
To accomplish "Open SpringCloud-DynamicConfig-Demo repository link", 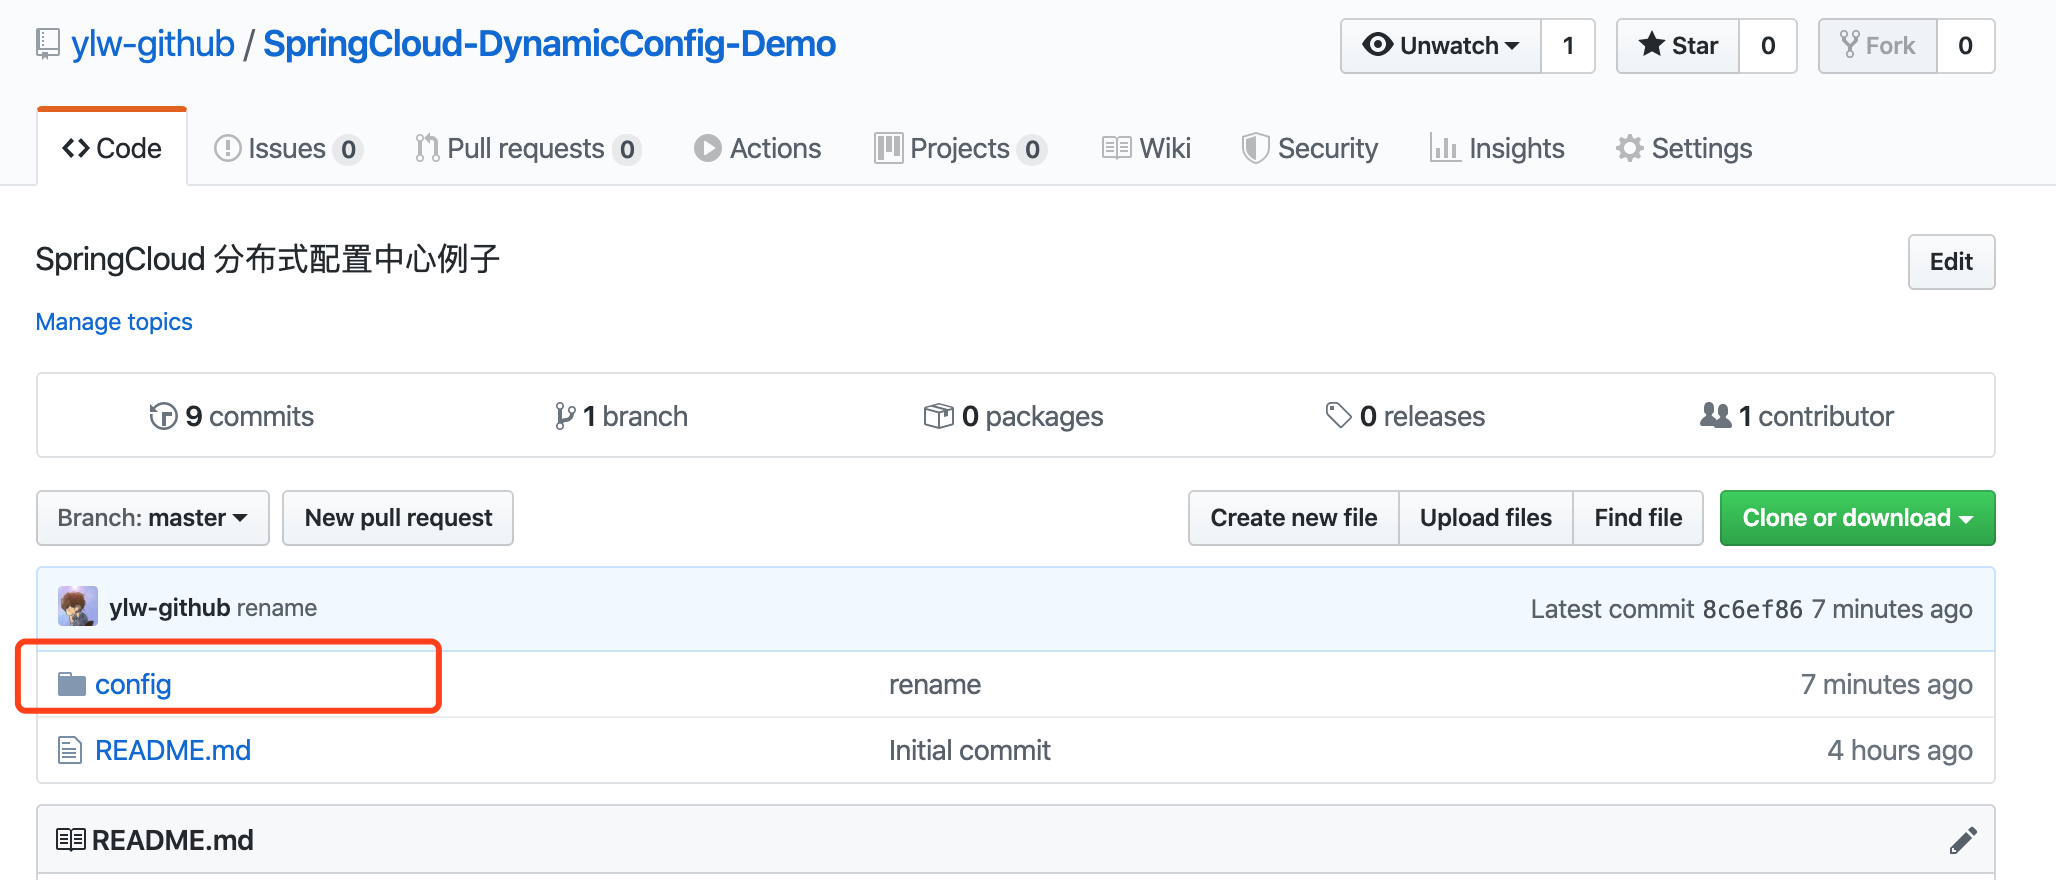I will pos(549,44).
